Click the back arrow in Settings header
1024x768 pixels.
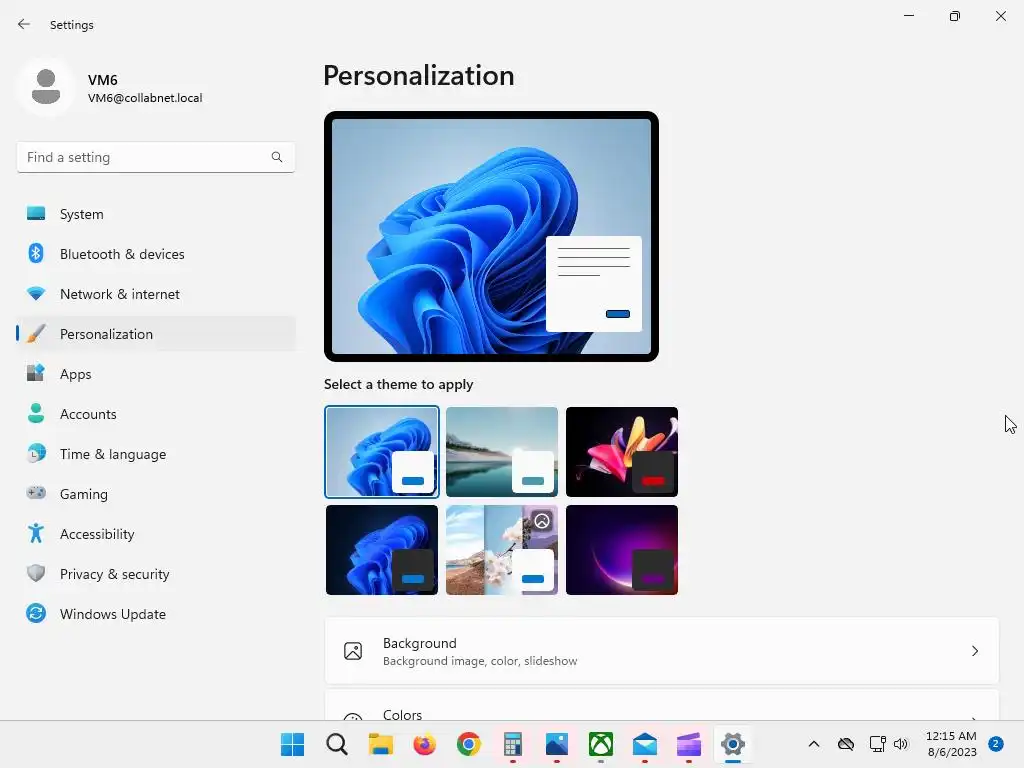pos(24,24)
